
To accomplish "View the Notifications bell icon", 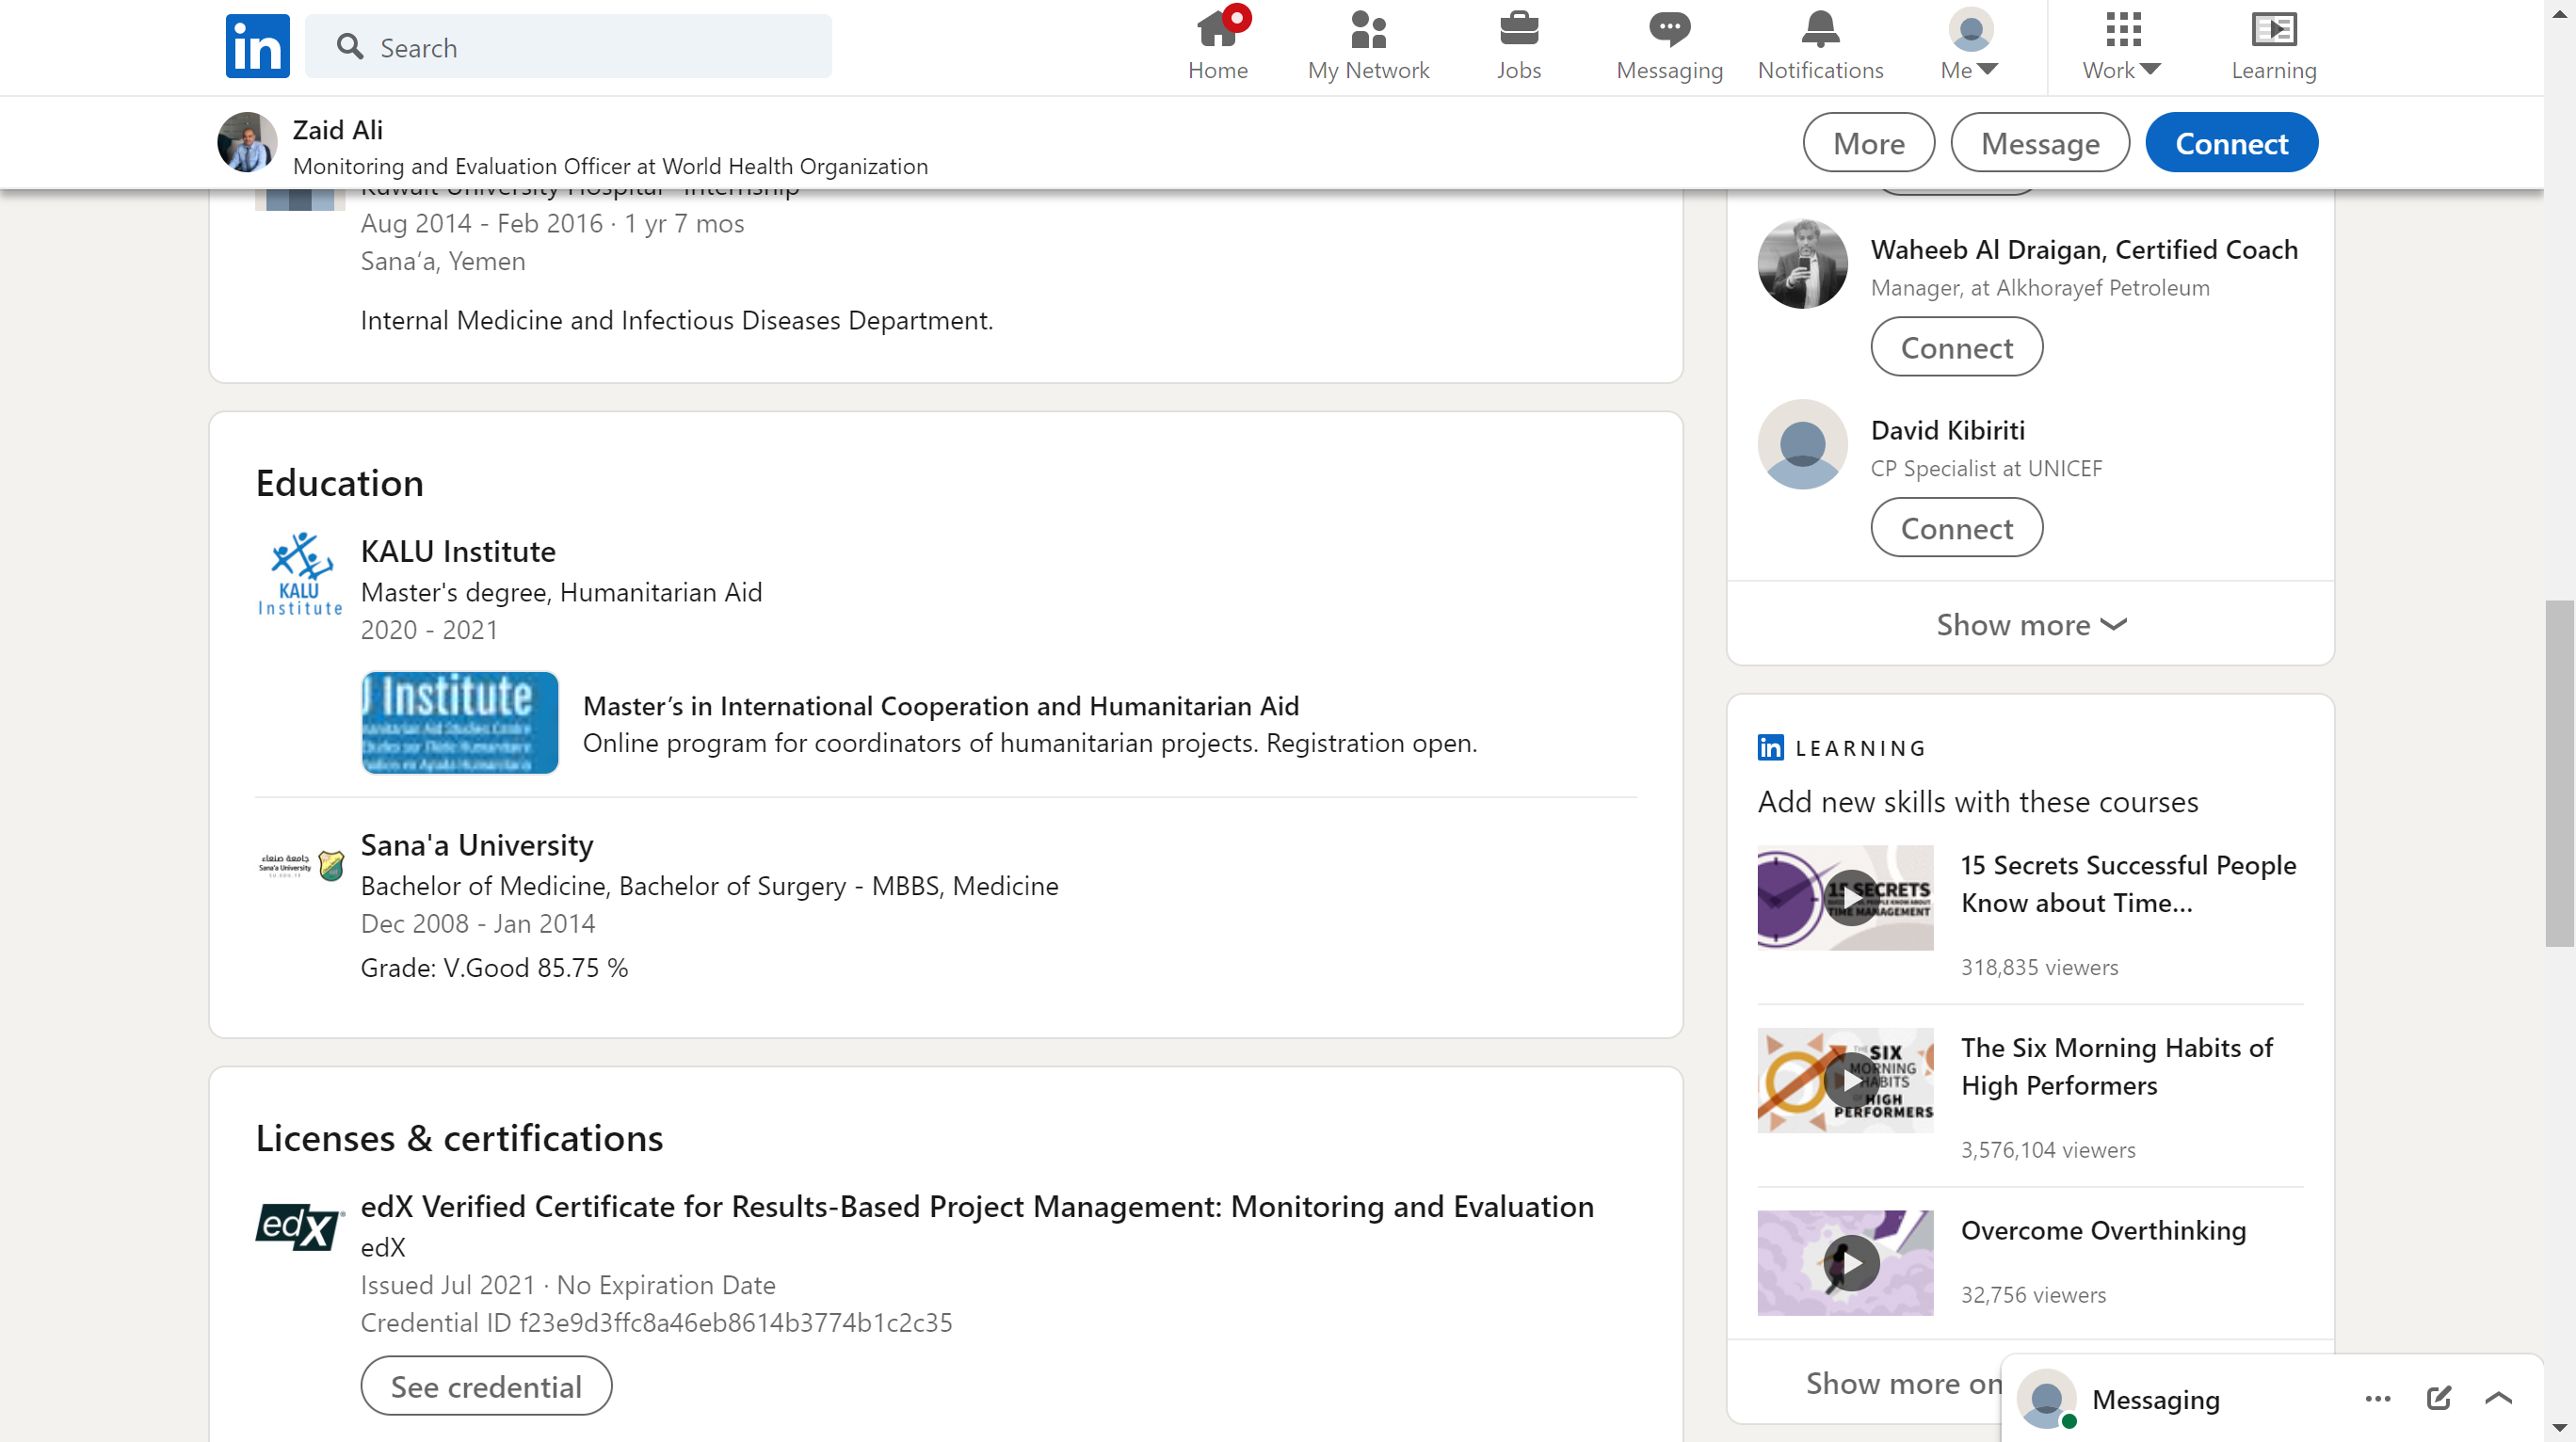I will [1819, 30].
